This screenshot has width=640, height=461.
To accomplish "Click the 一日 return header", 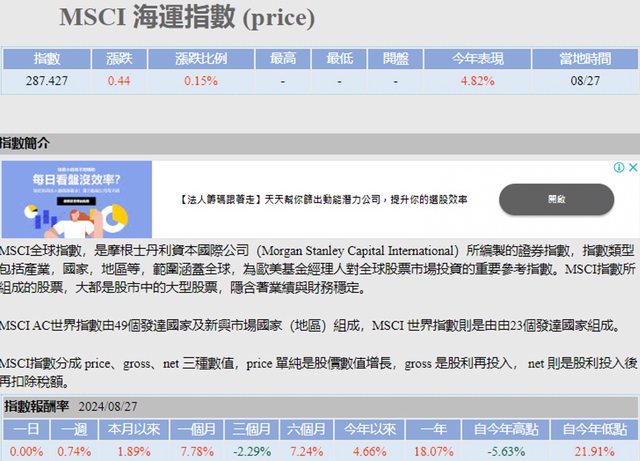I will pos(26,429).
